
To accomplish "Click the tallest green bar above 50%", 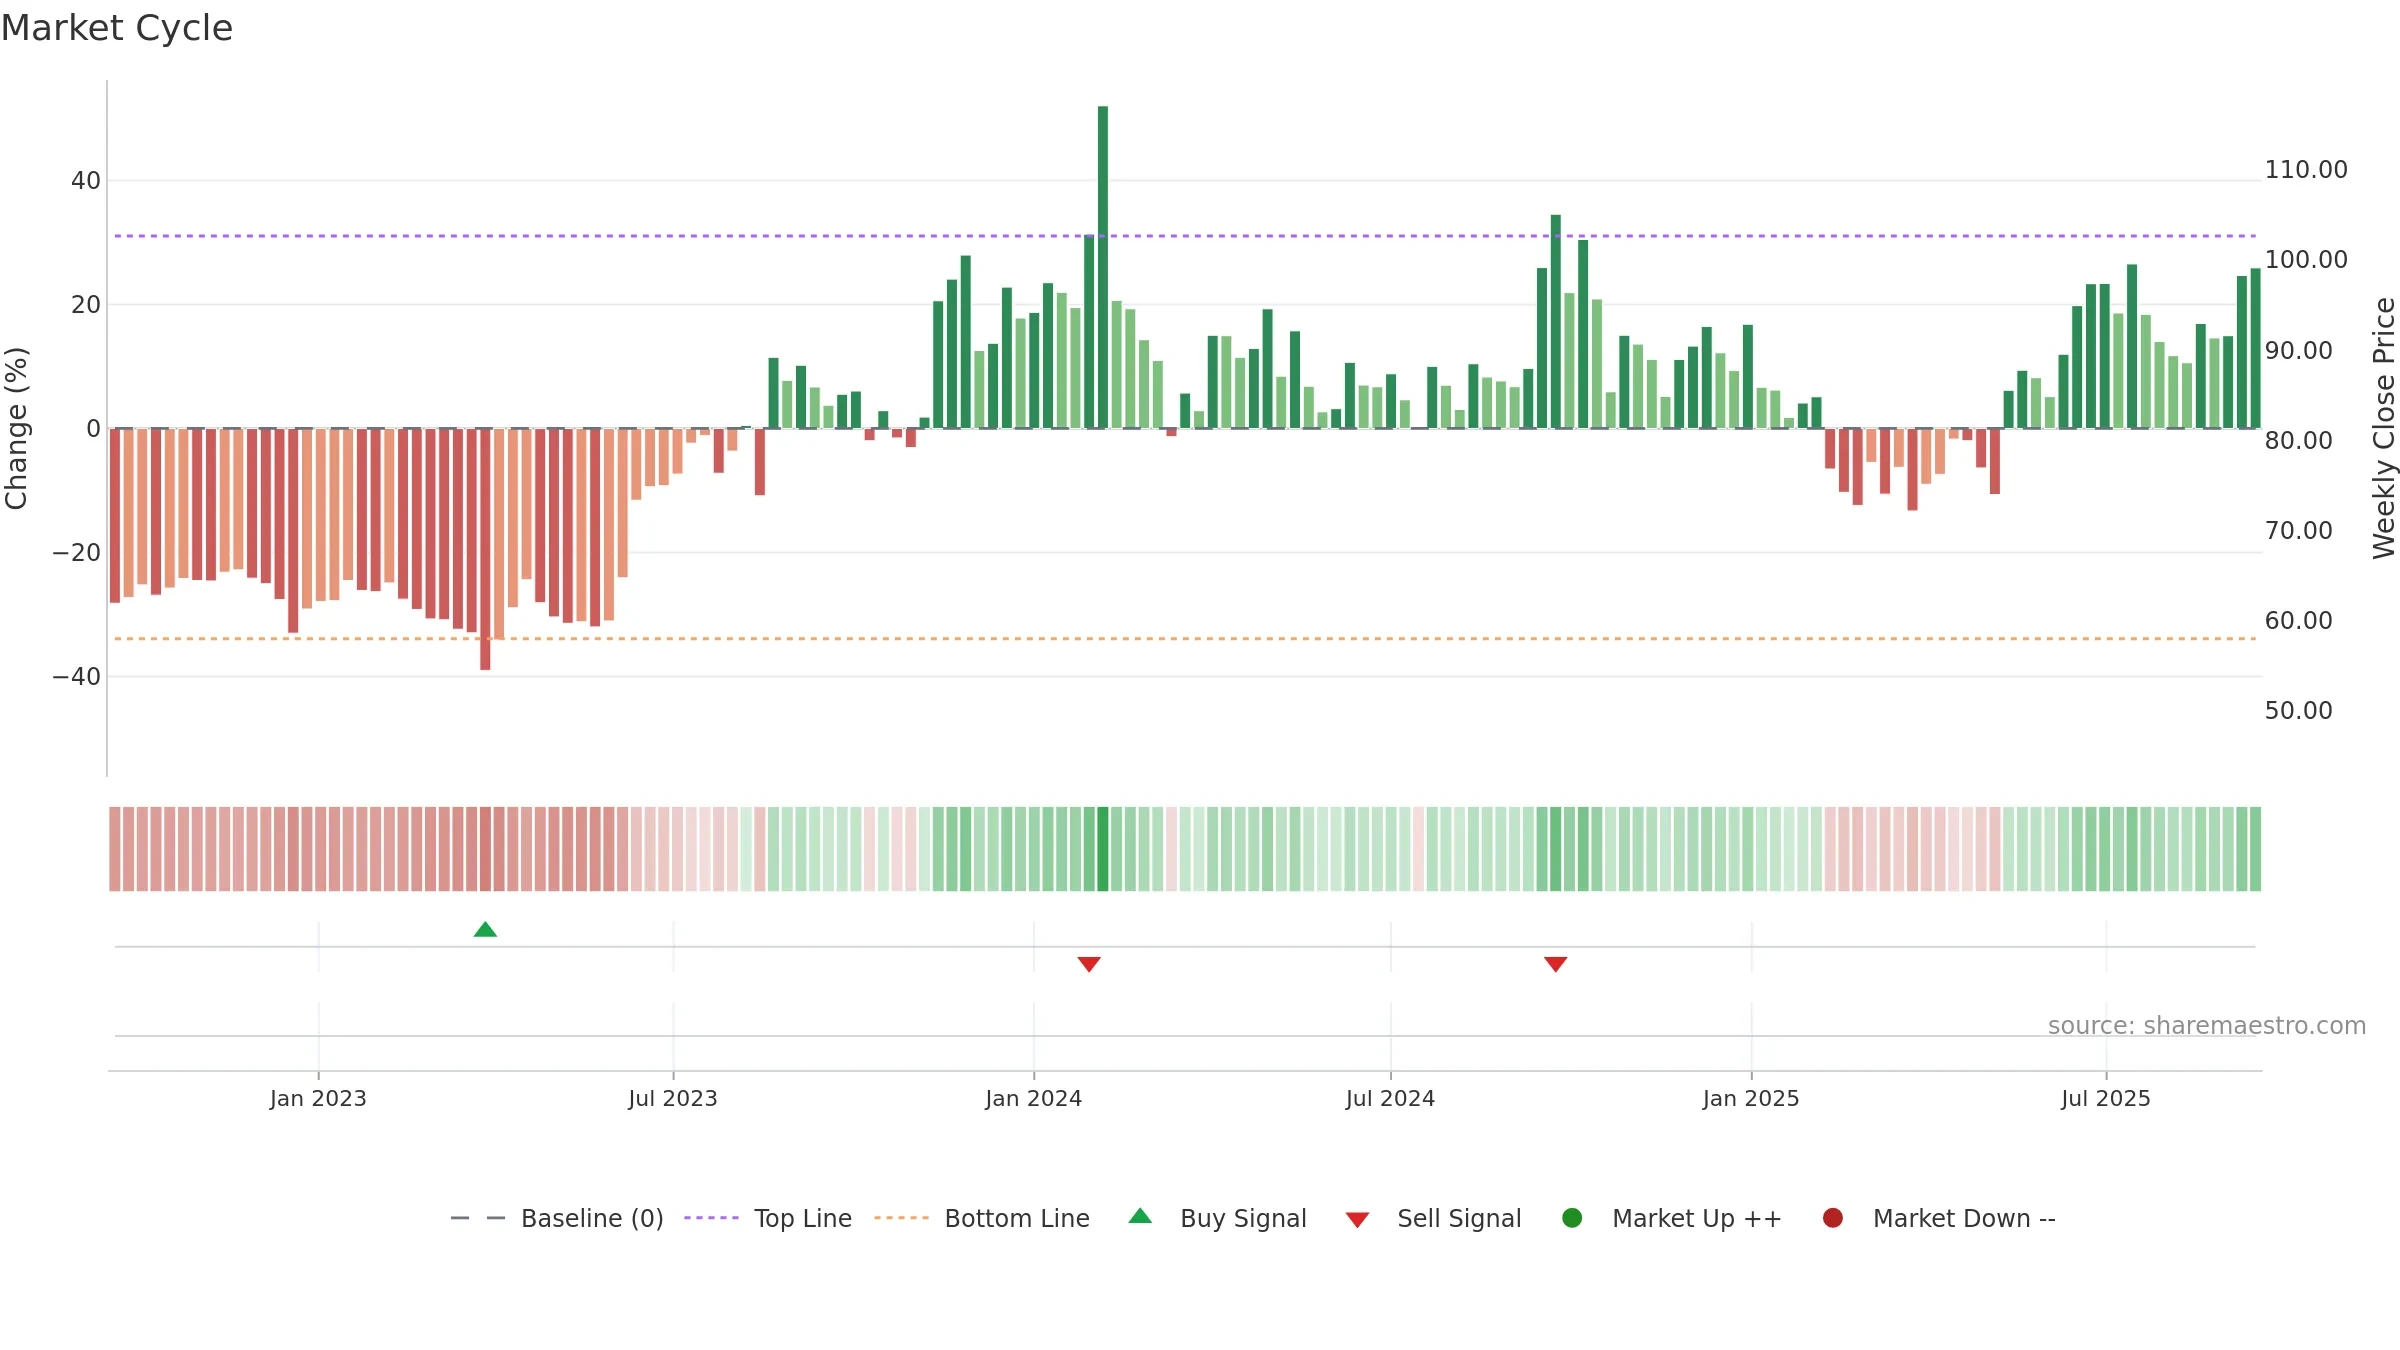I will click(1103, 267).
